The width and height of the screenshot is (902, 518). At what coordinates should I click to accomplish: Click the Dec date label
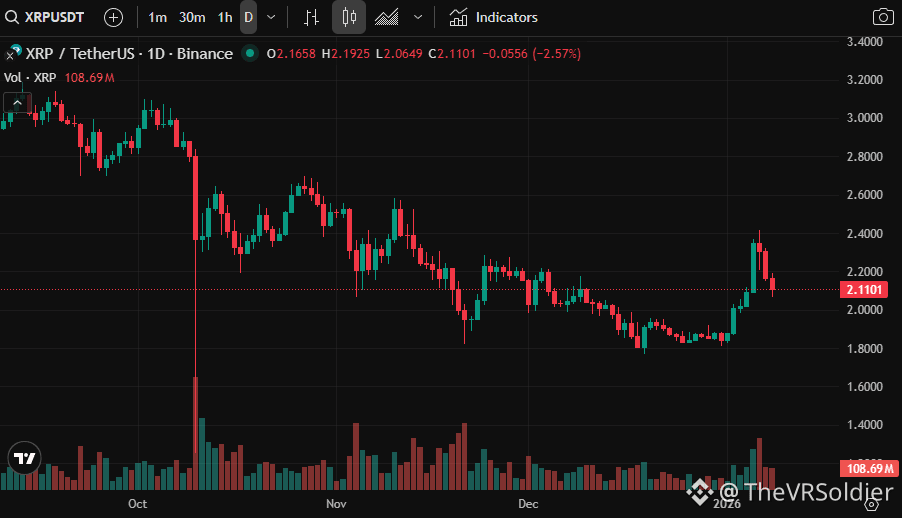tap(528, 504)
